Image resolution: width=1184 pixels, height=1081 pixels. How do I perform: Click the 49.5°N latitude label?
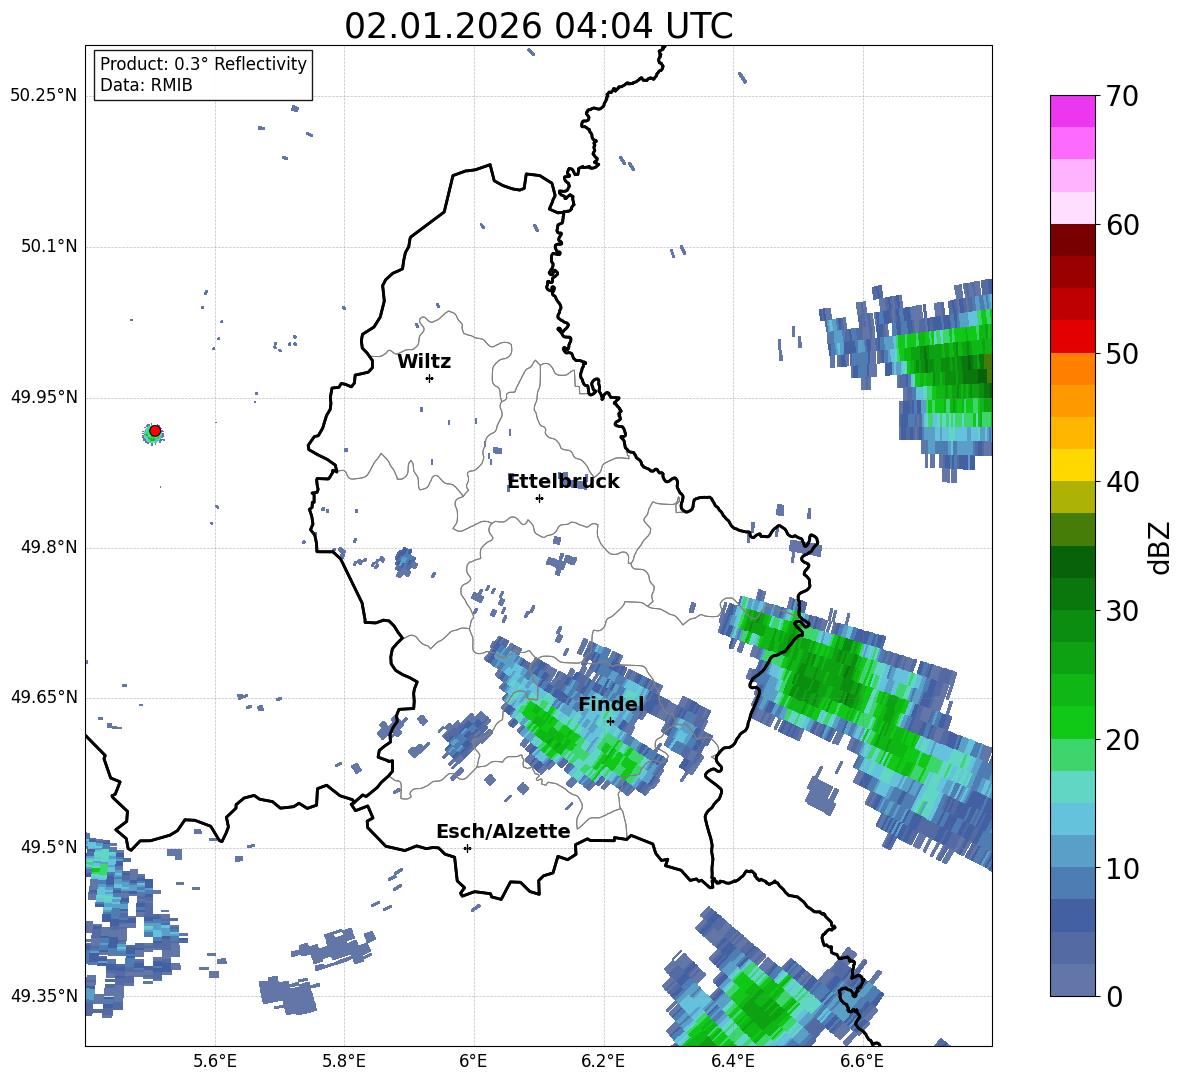(x=48, y=846)
